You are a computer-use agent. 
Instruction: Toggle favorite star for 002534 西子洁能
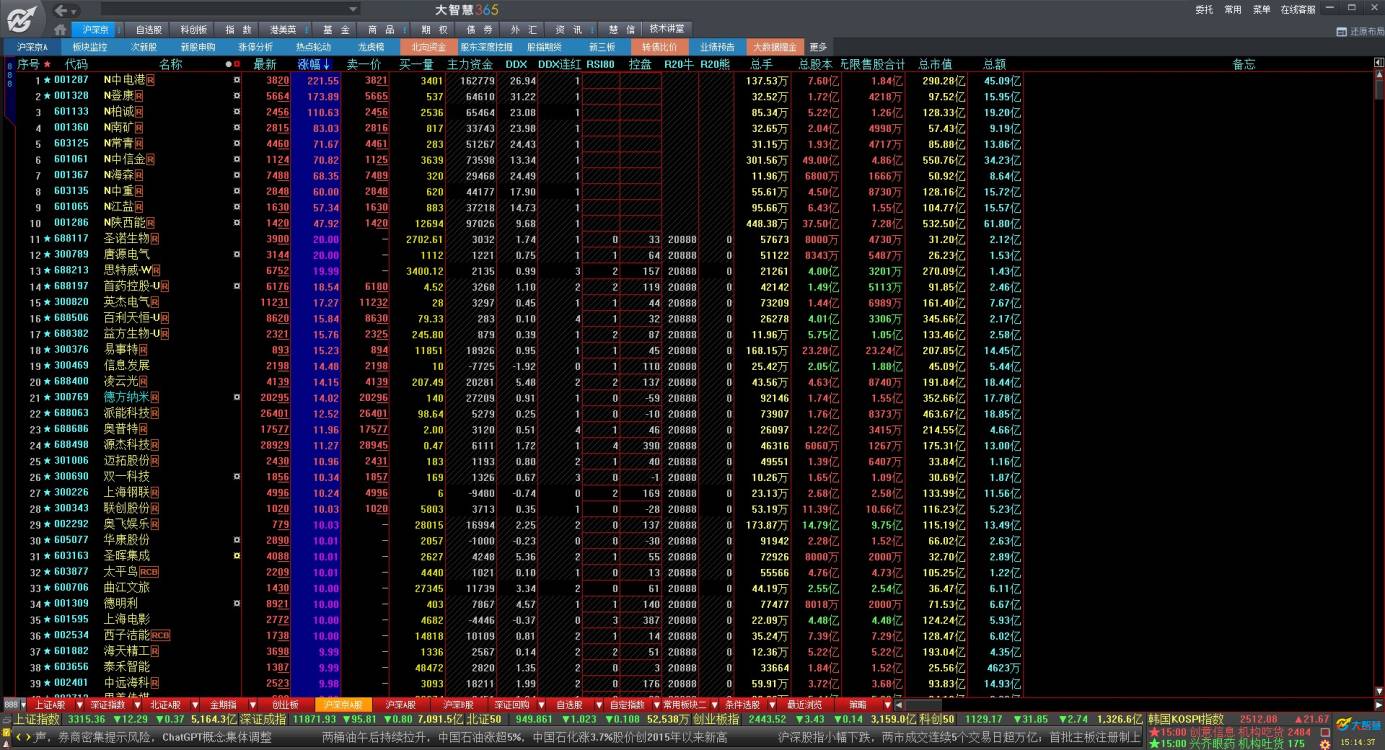pos(46,635)
